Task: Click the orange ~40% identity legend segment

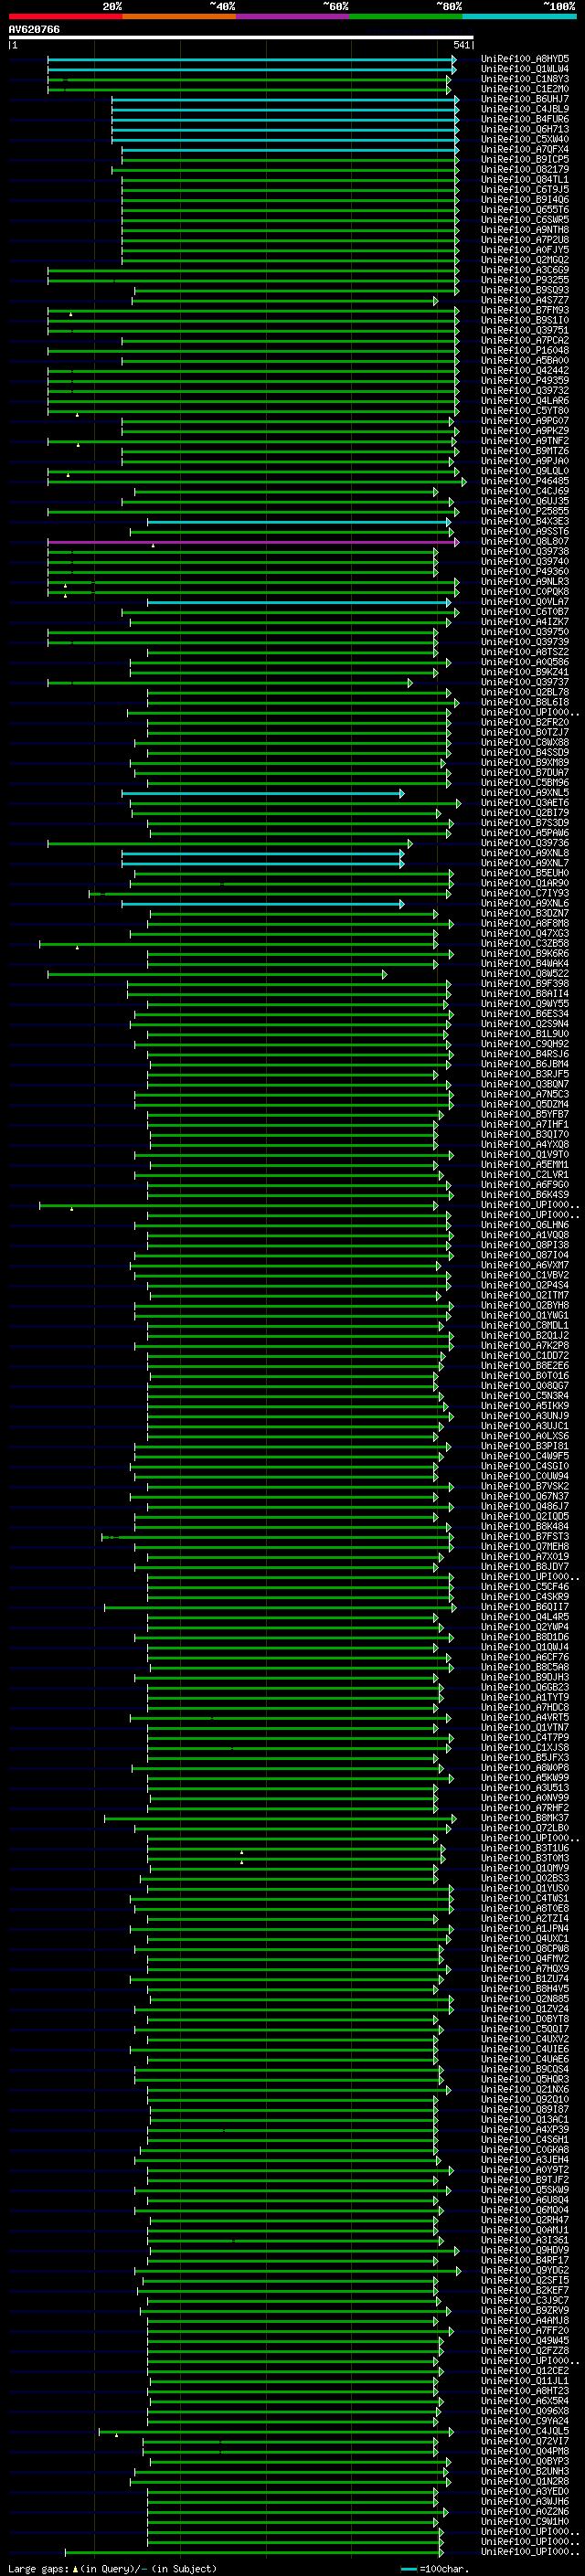Action: [179, 16]
